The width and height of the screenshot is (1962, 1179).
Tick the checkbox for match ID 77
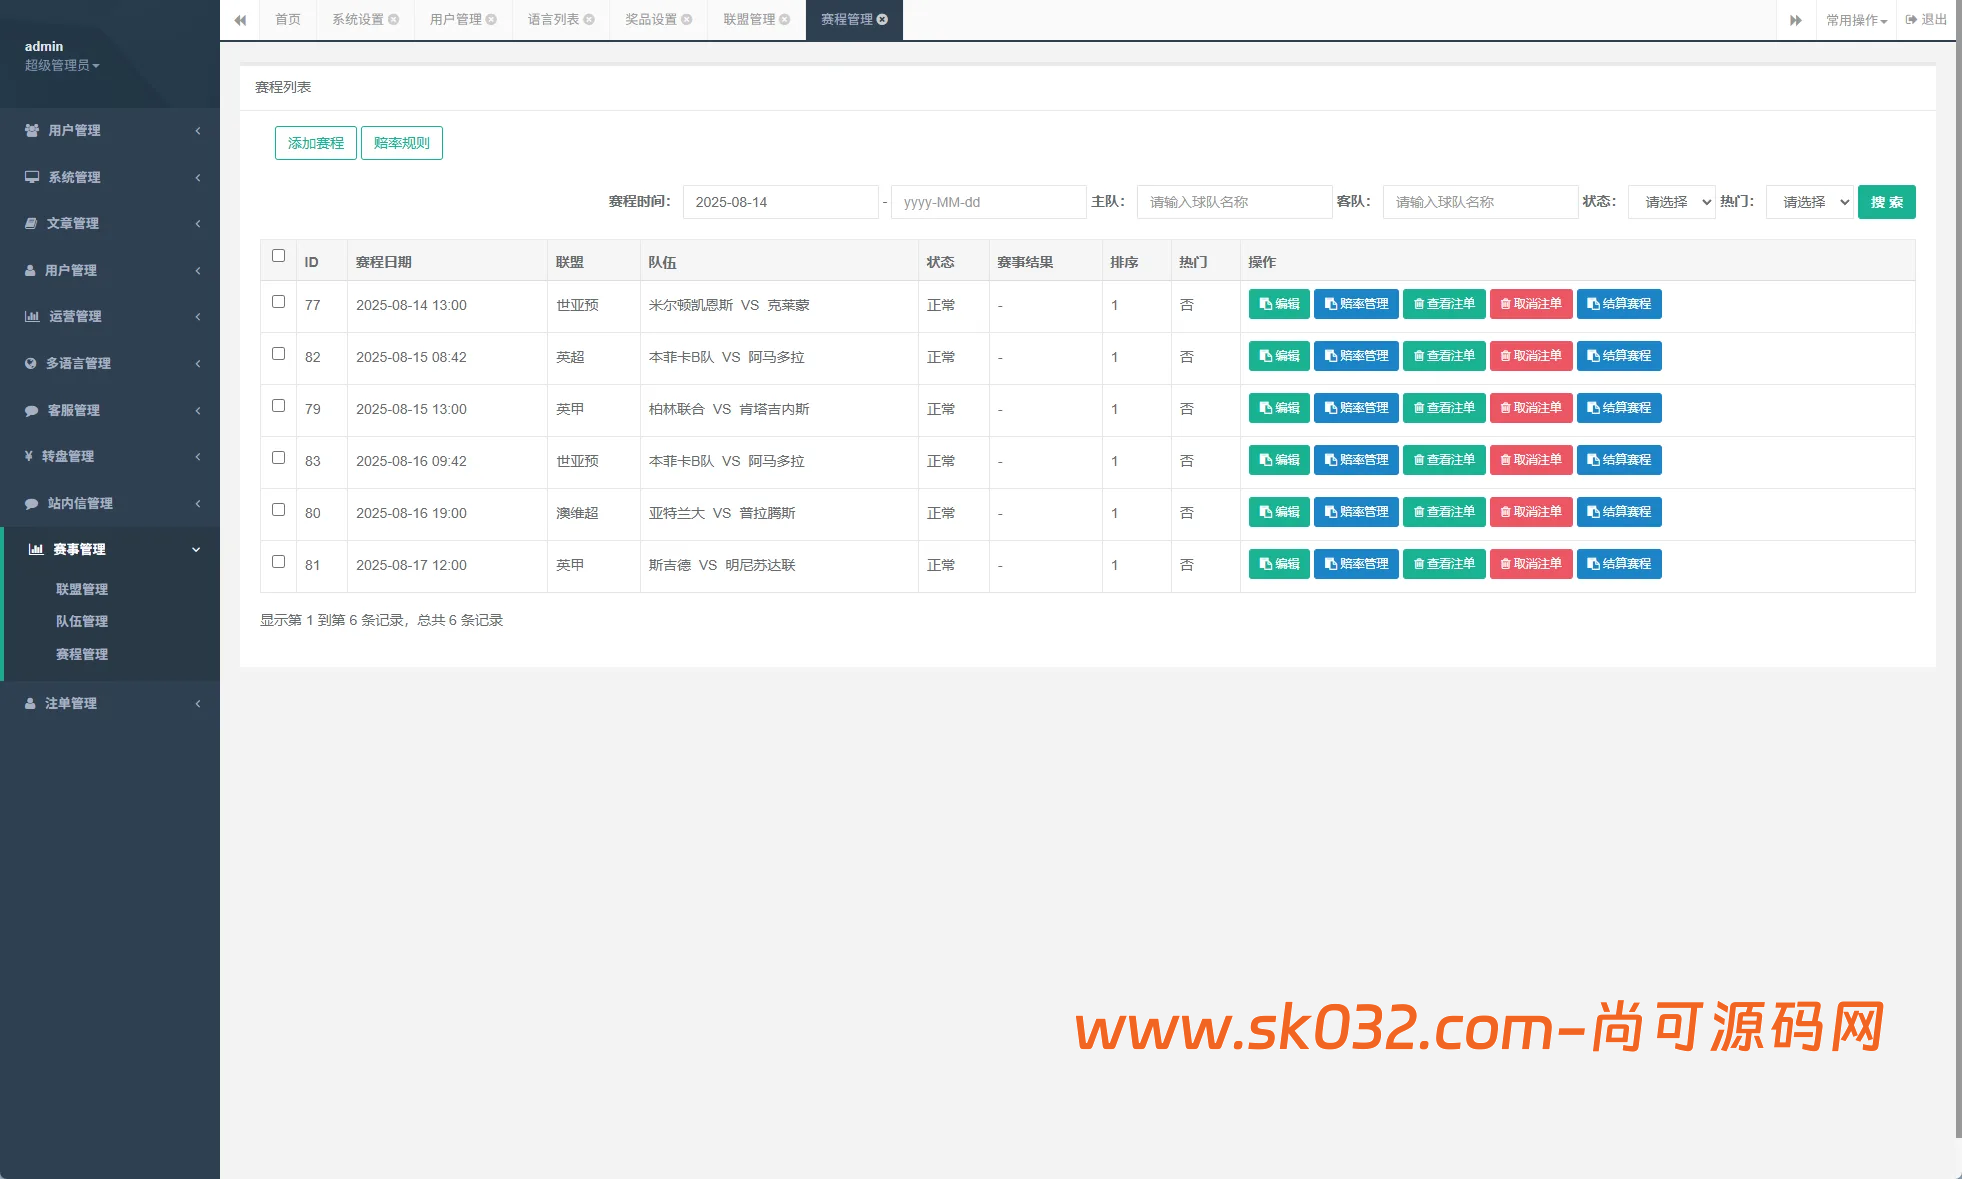[278, 302]
